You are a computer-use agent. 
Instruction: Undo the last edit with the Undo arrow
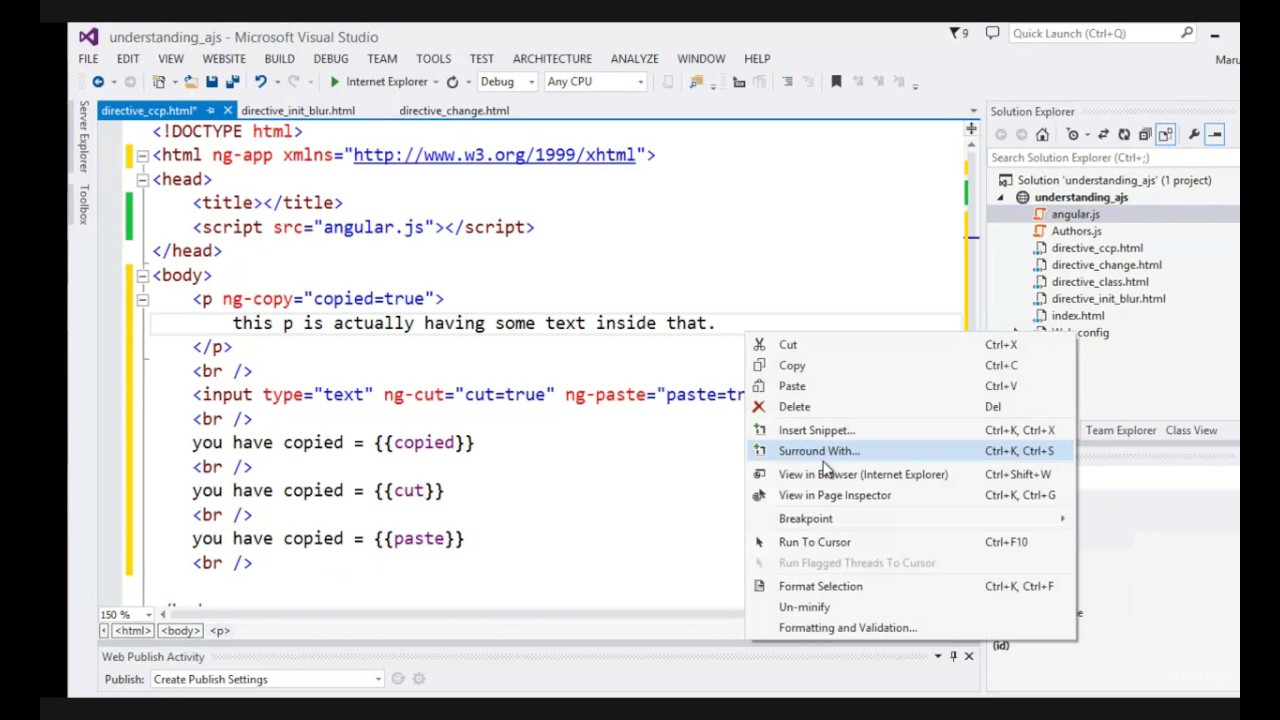[x=260, y=82]
